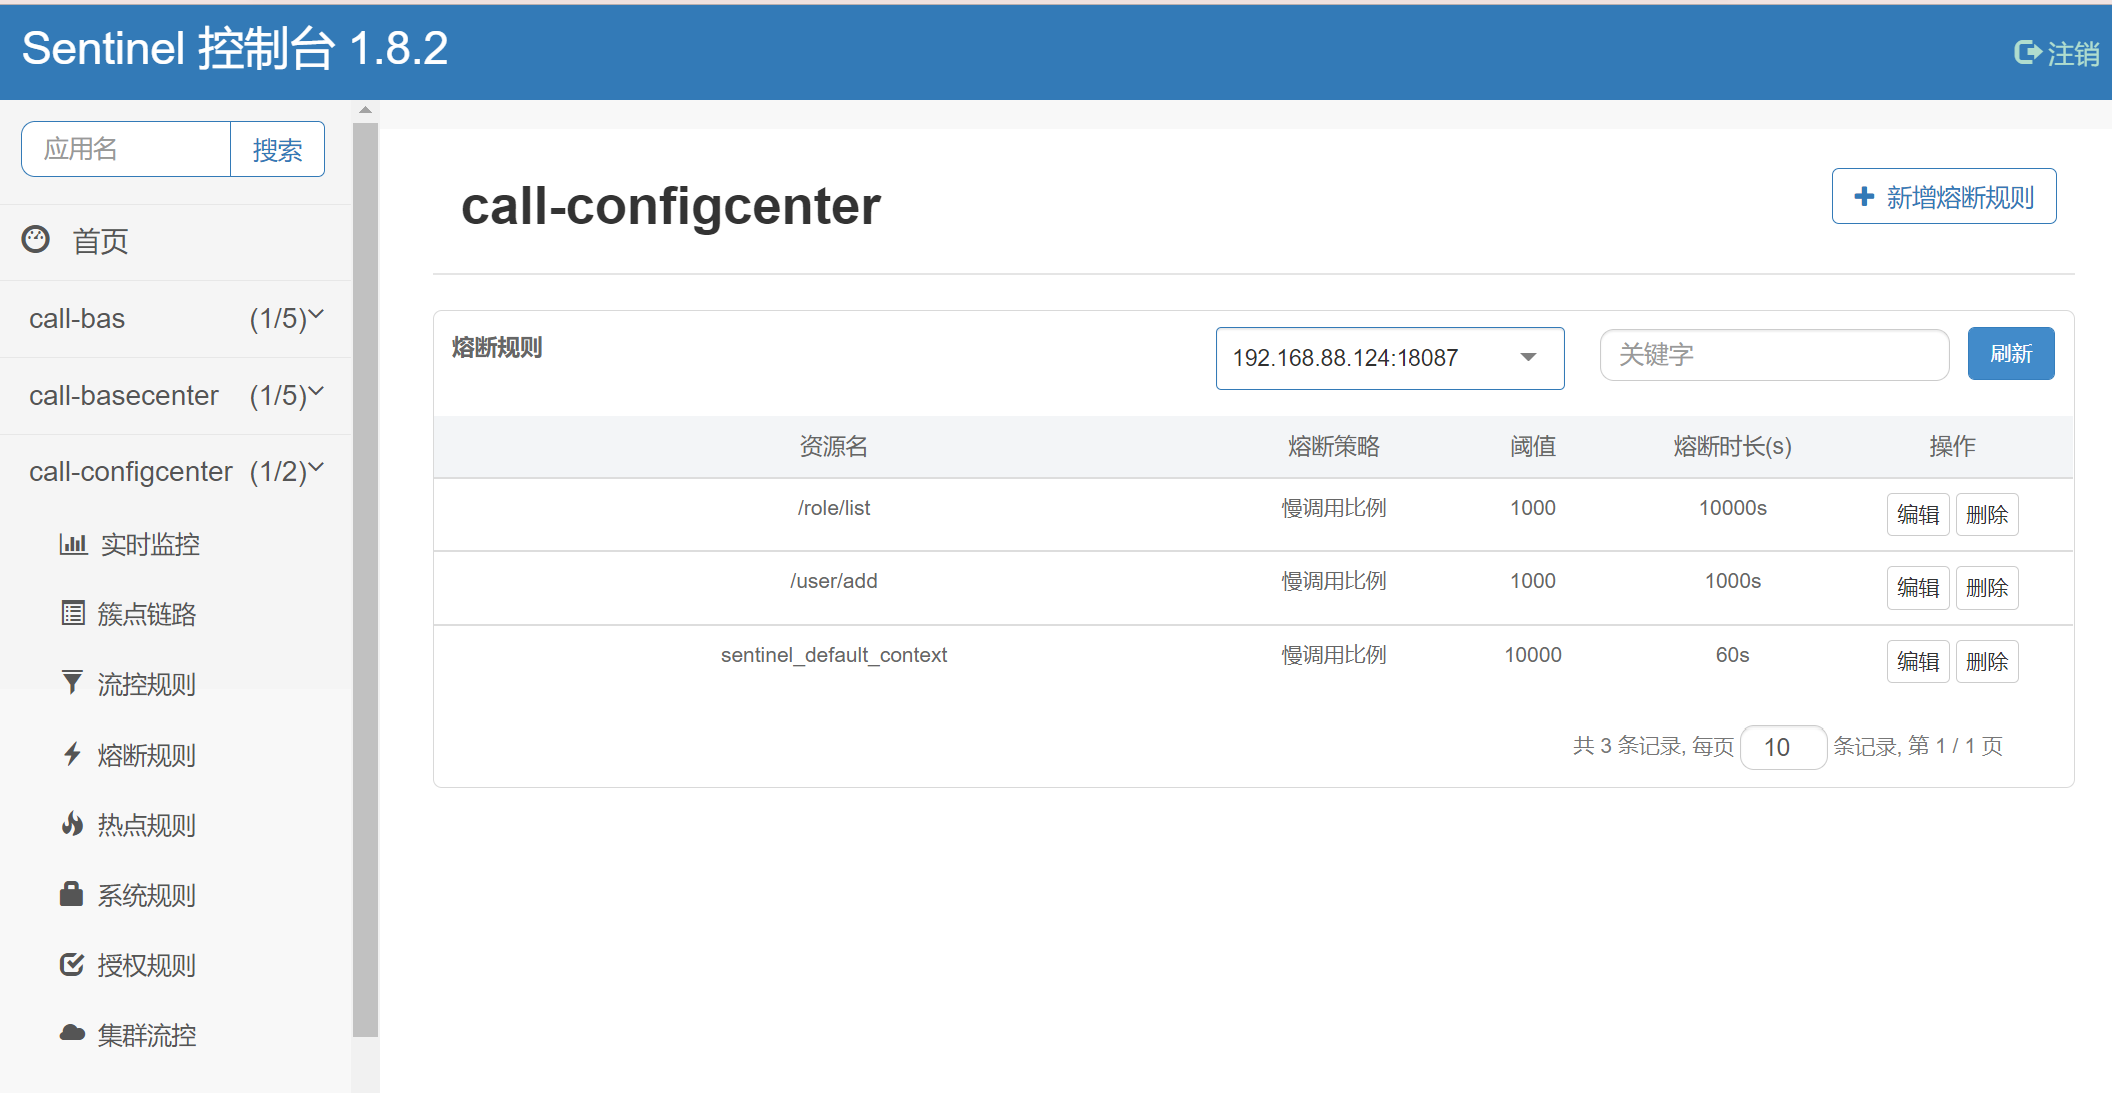Click the filter funnel icon for 流控规则
Screen dimensions: 2112x1093
(72, 683)
